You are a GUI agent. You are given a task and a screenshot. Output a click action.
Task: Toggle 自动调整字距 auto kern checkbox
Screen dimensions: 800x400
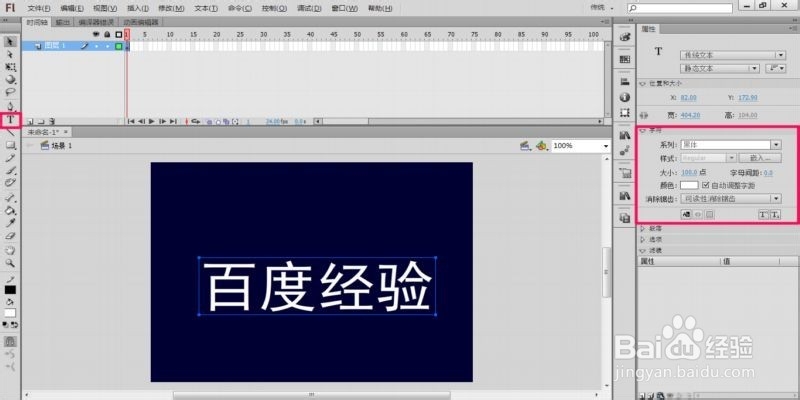click(706, 185)
